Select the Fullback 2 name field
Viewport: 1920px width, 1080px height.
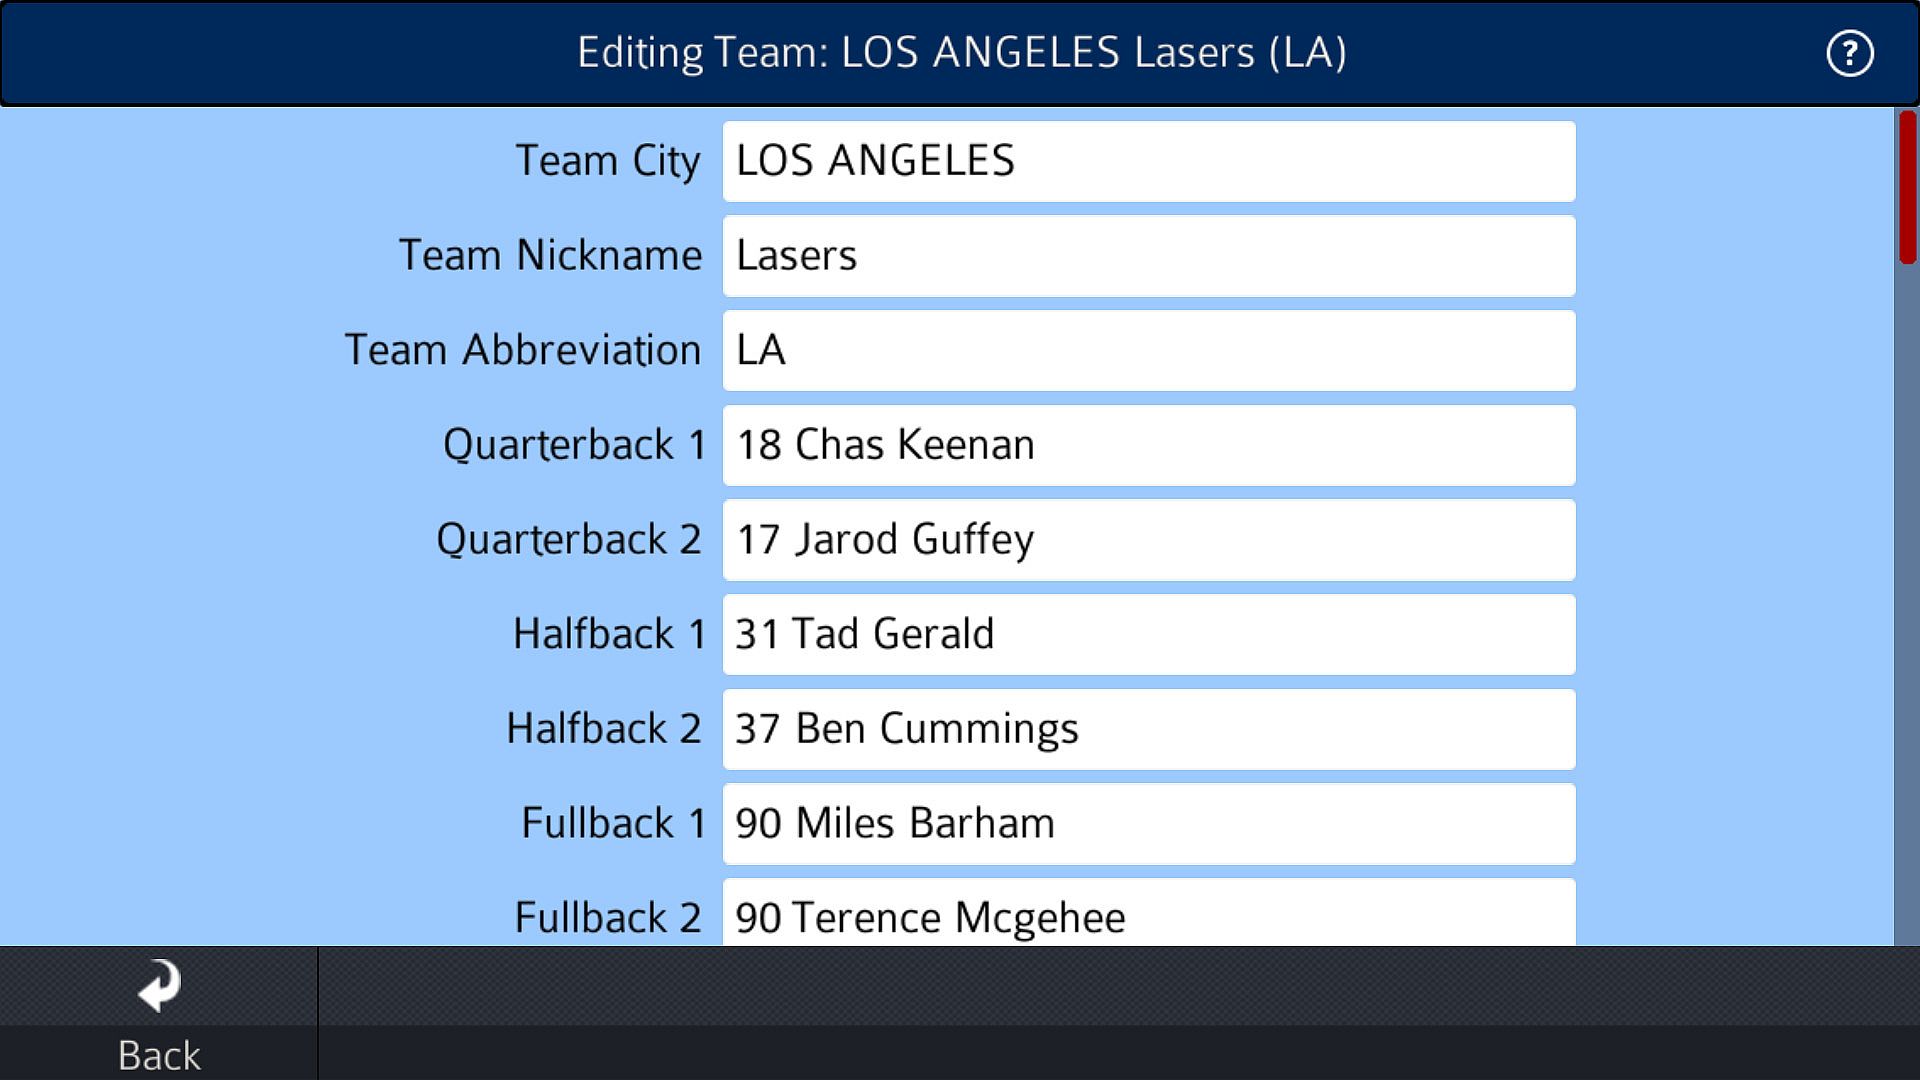point(1148,914)
